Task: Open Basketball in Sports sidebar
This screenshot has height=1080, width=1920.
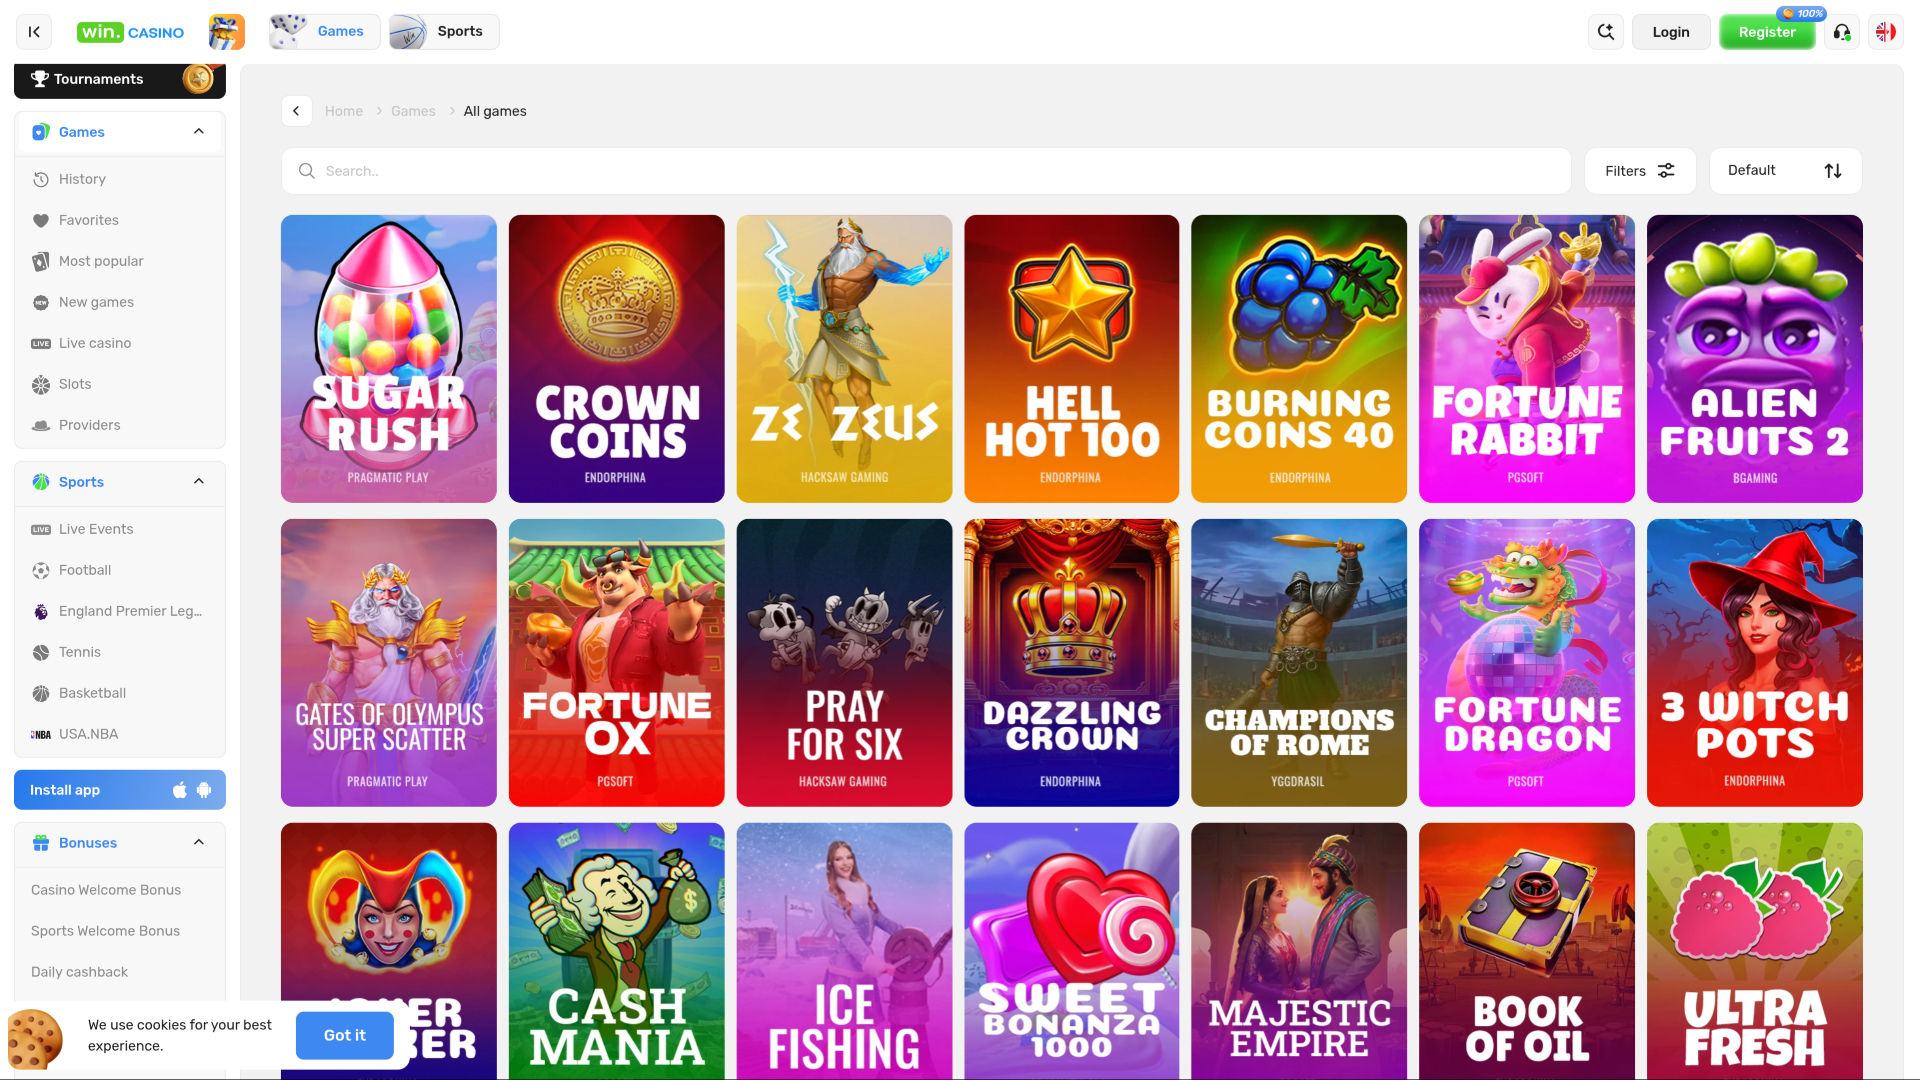Action: [x=120, y=693]
